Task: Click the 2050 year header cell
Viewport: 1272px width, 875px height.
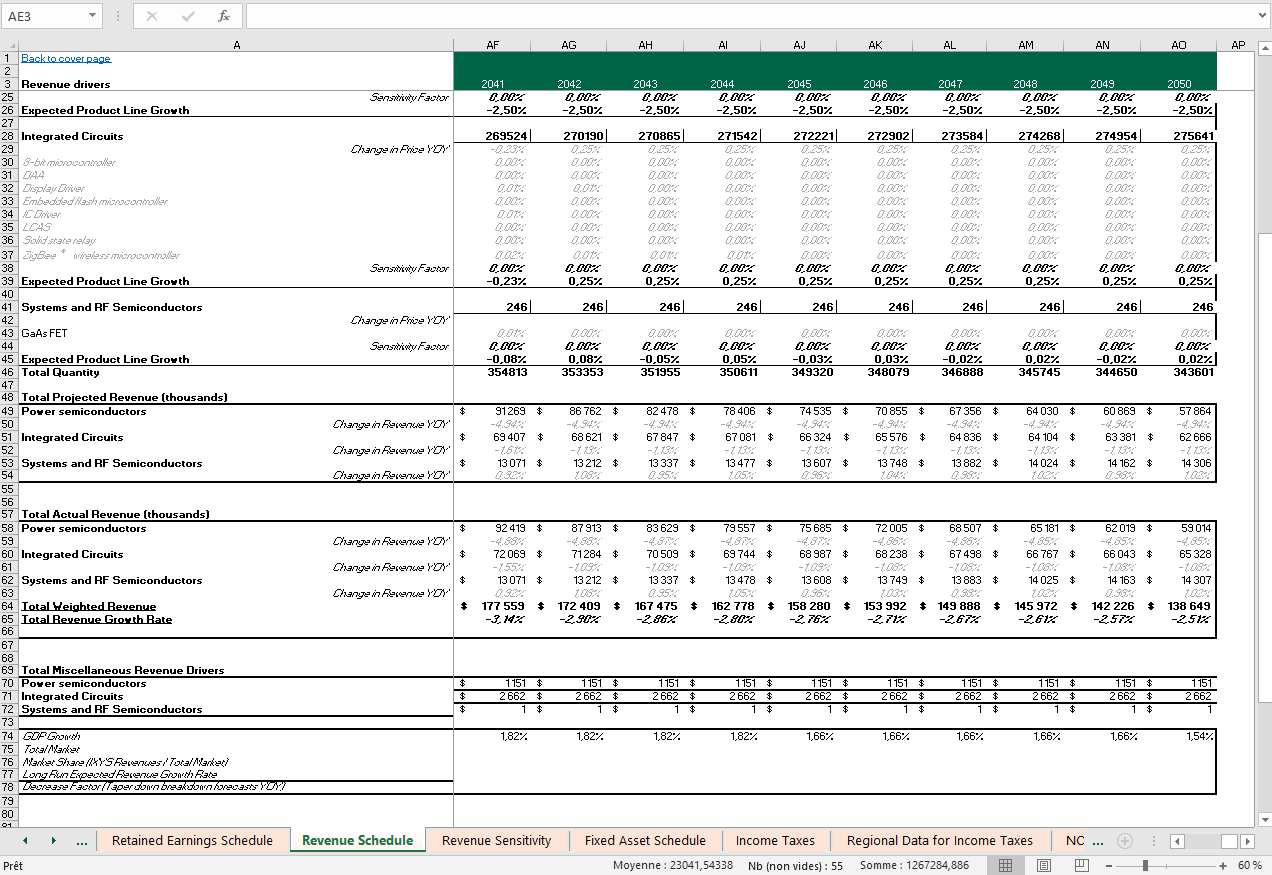Action: pyautogui.click(x=1179, y=84)
